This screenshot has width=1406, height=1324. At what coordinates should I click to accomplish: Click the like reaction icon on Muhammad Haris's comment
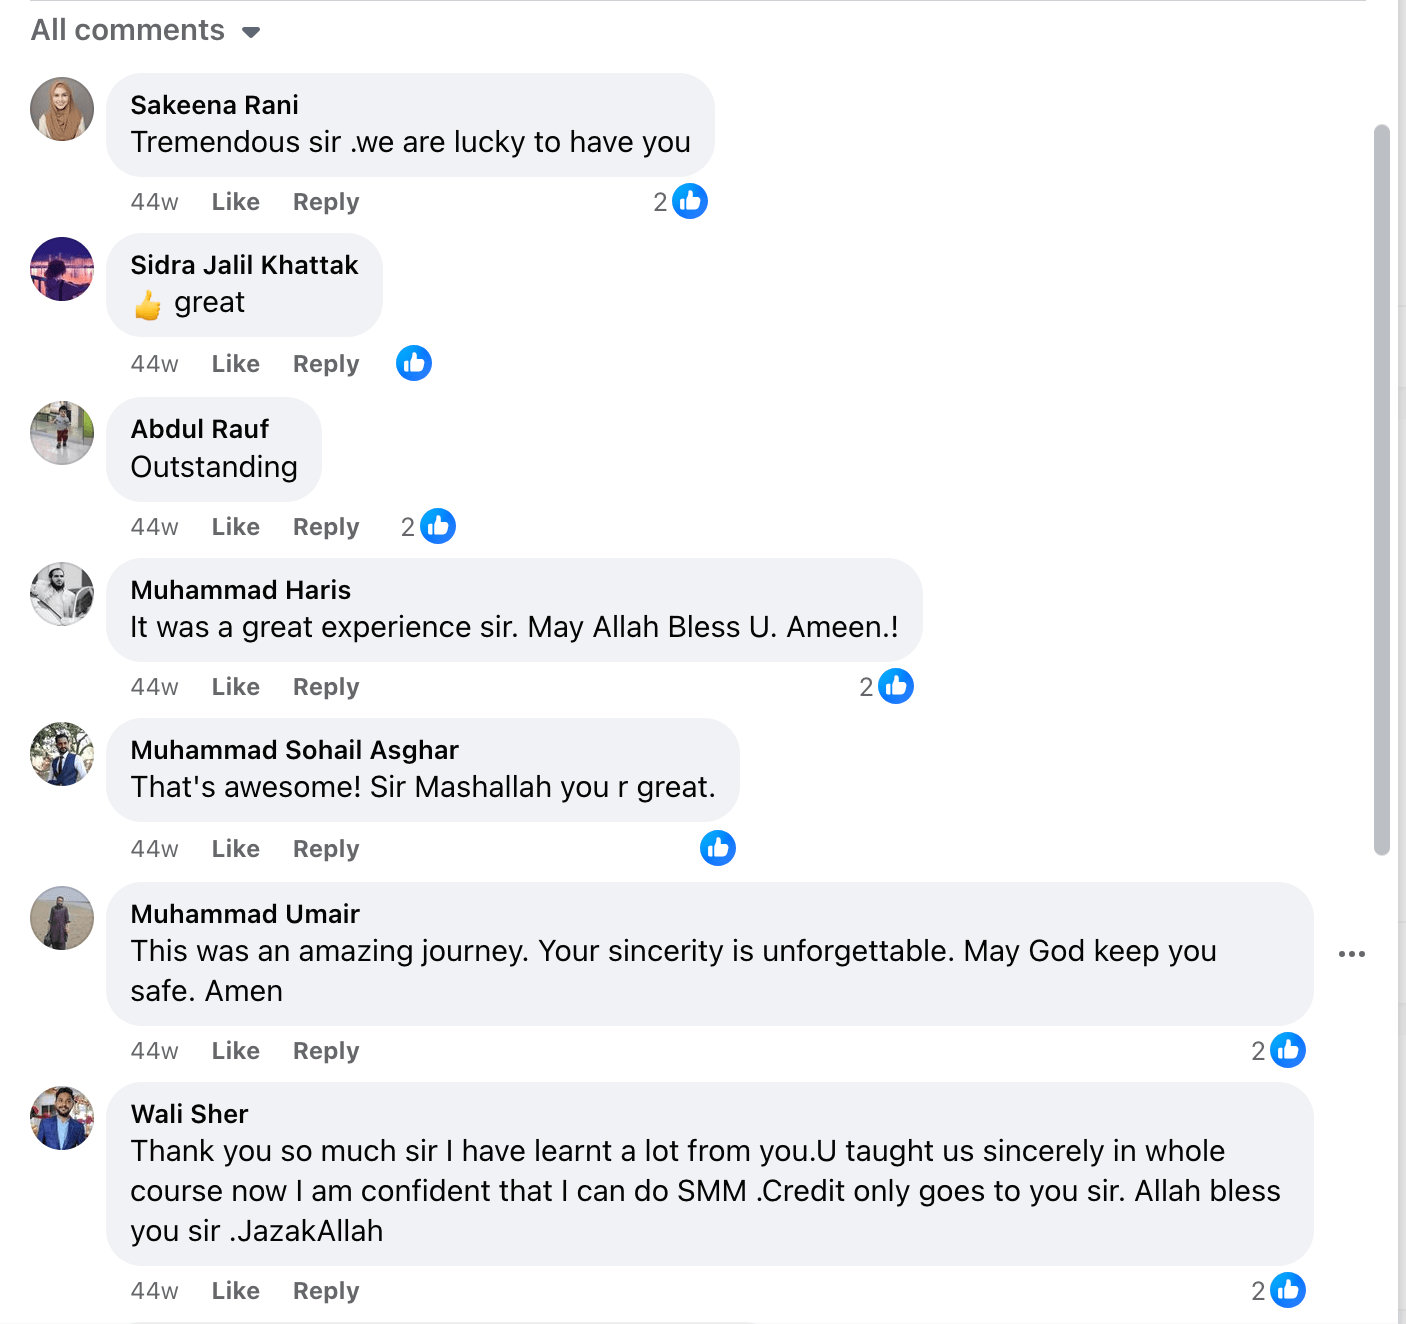896,686
